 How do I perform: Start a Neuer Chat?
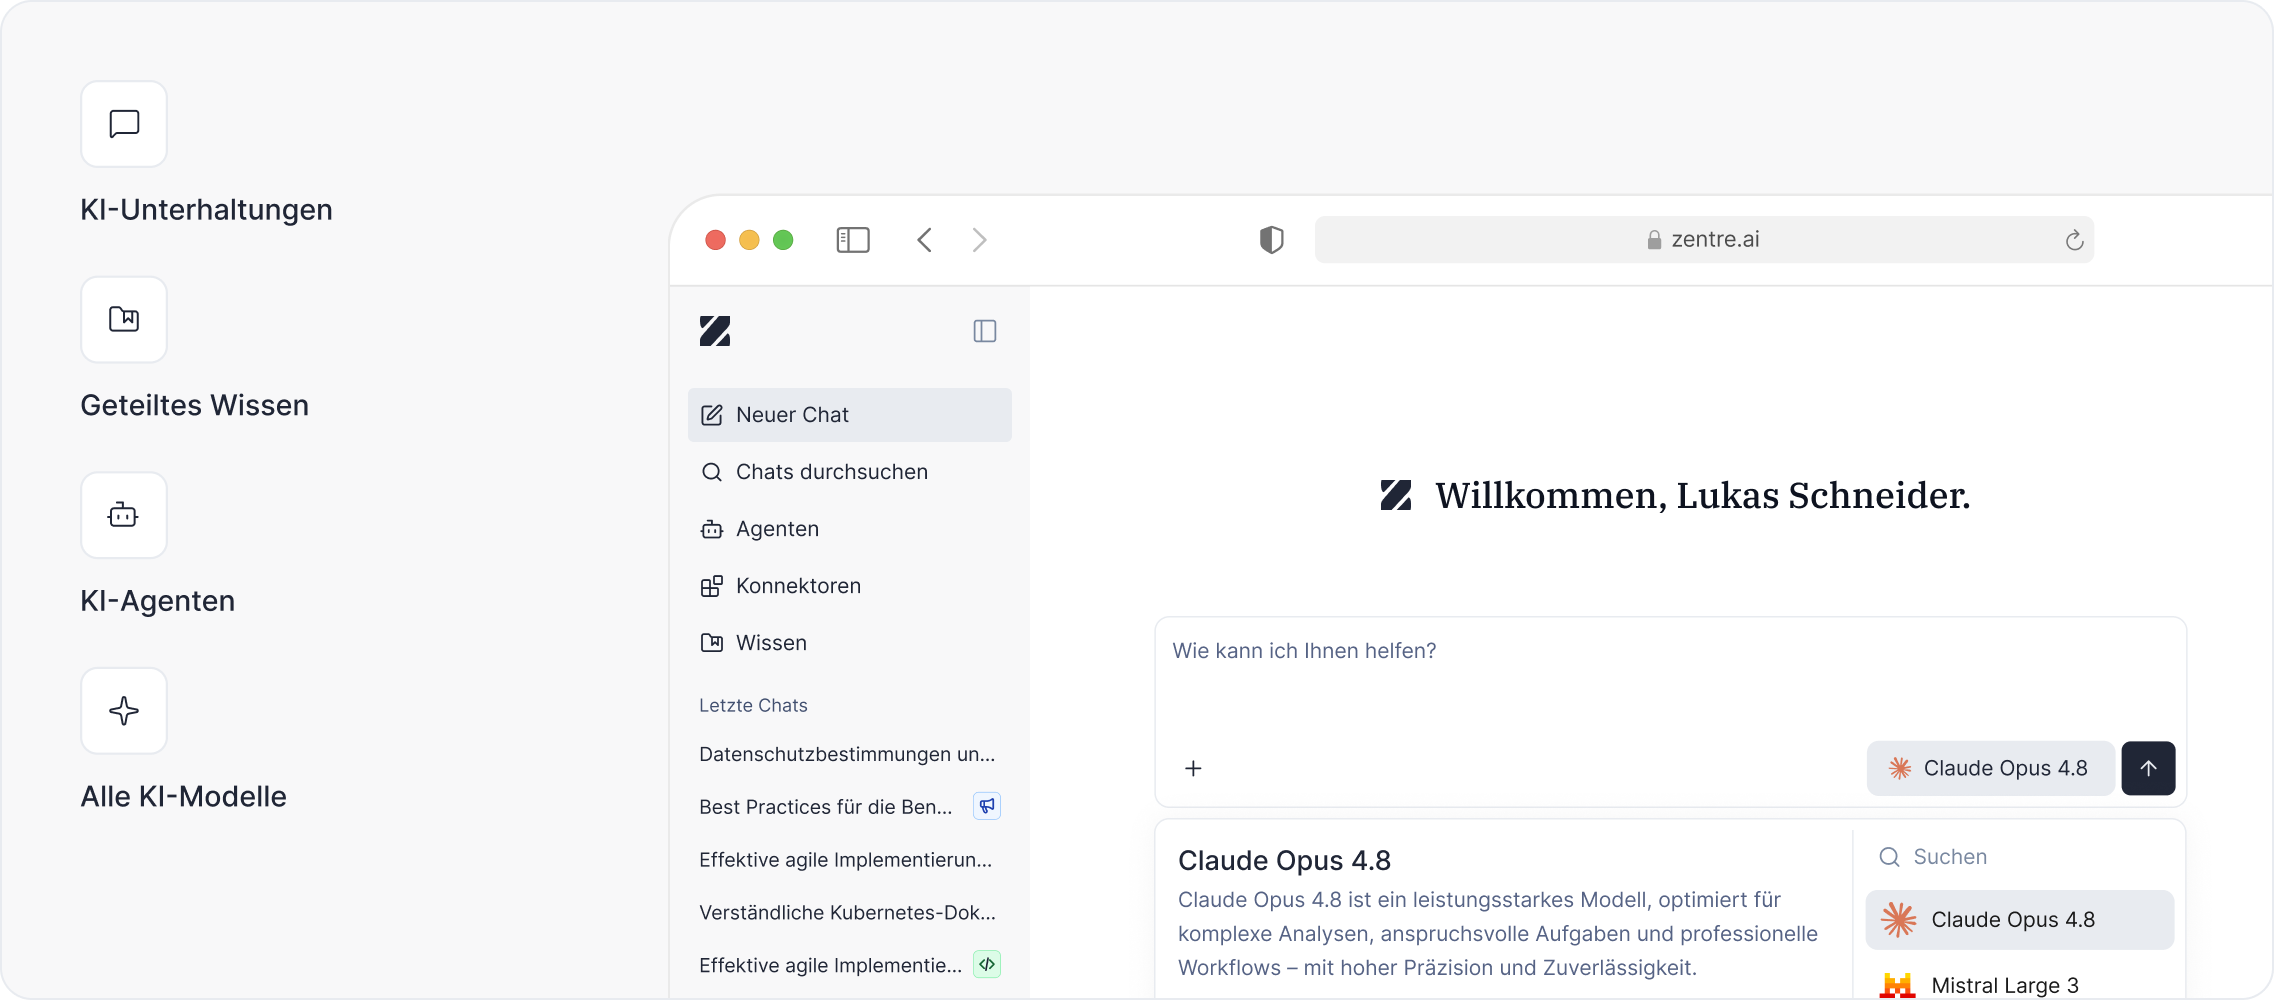pyautogui.click(x=850, y=415)
